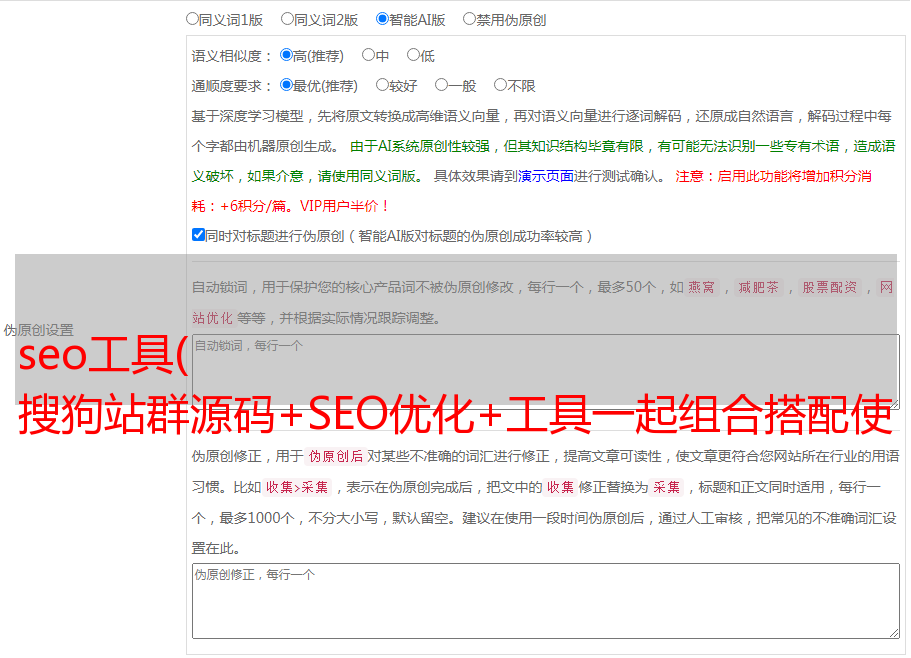The image size is (911, 658).
Task: Click the 语义相似度 label
Action: coord(232,56)
